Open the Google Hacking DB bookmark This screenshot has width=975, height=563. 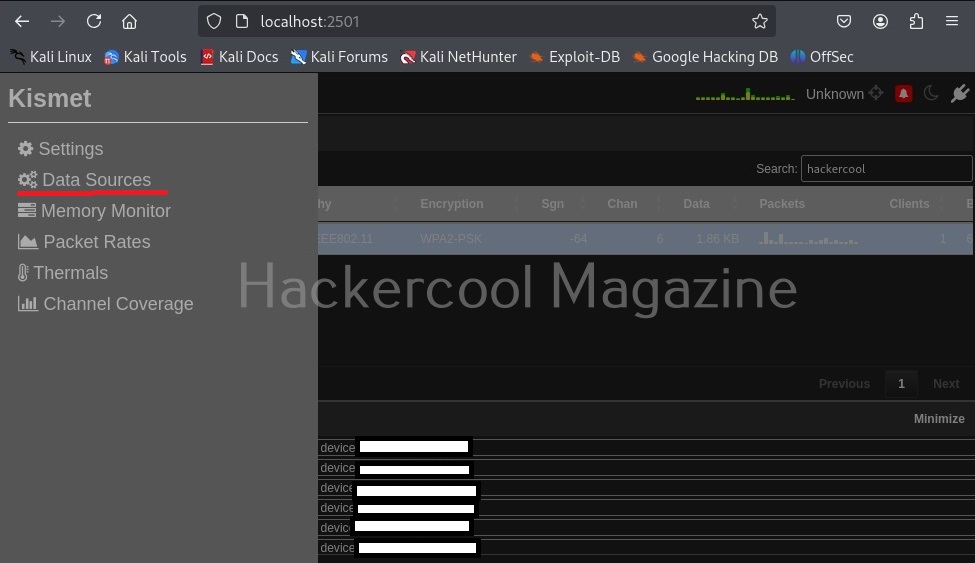[x=705, y=57]
